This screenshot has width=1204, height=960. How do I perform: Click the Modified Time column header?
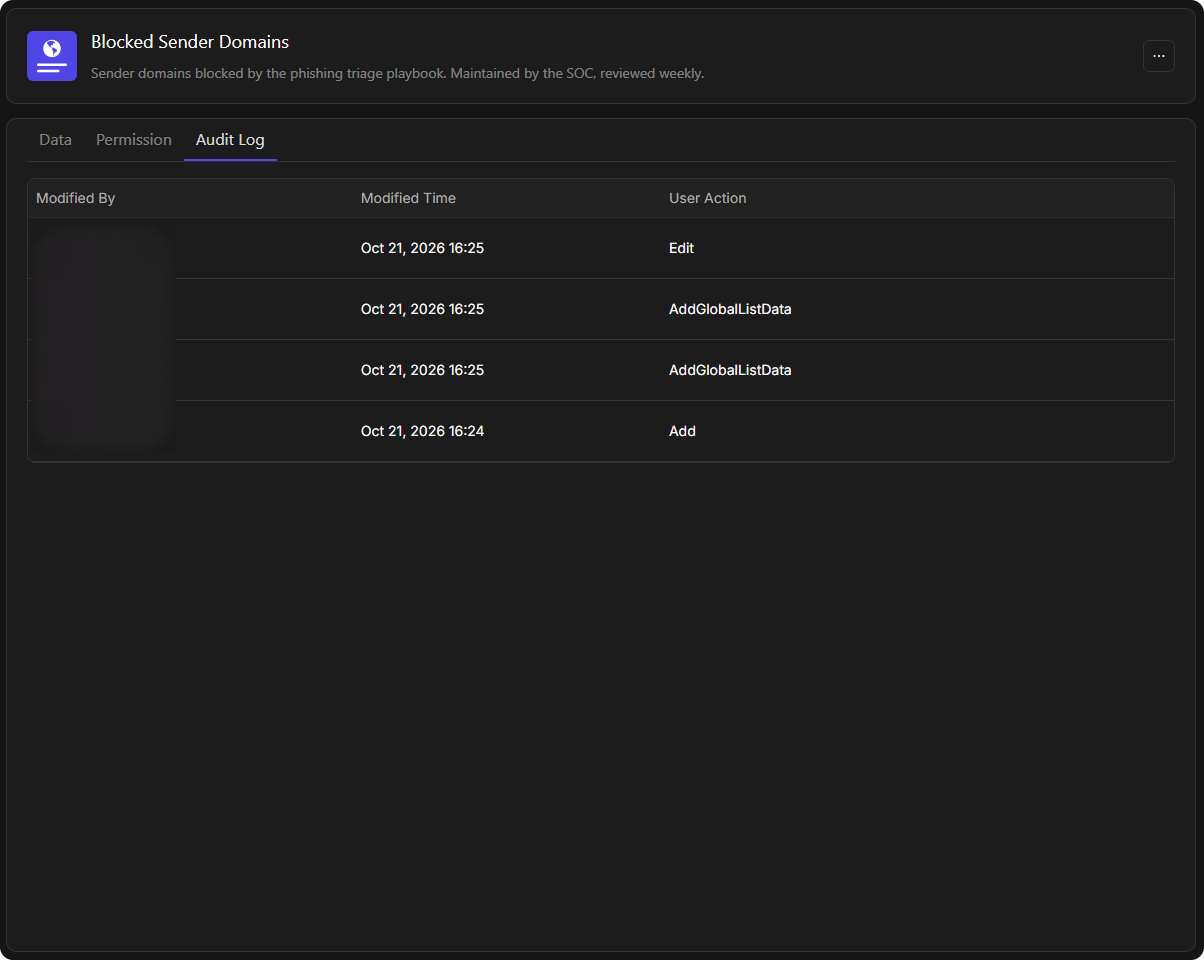point(408,198)
